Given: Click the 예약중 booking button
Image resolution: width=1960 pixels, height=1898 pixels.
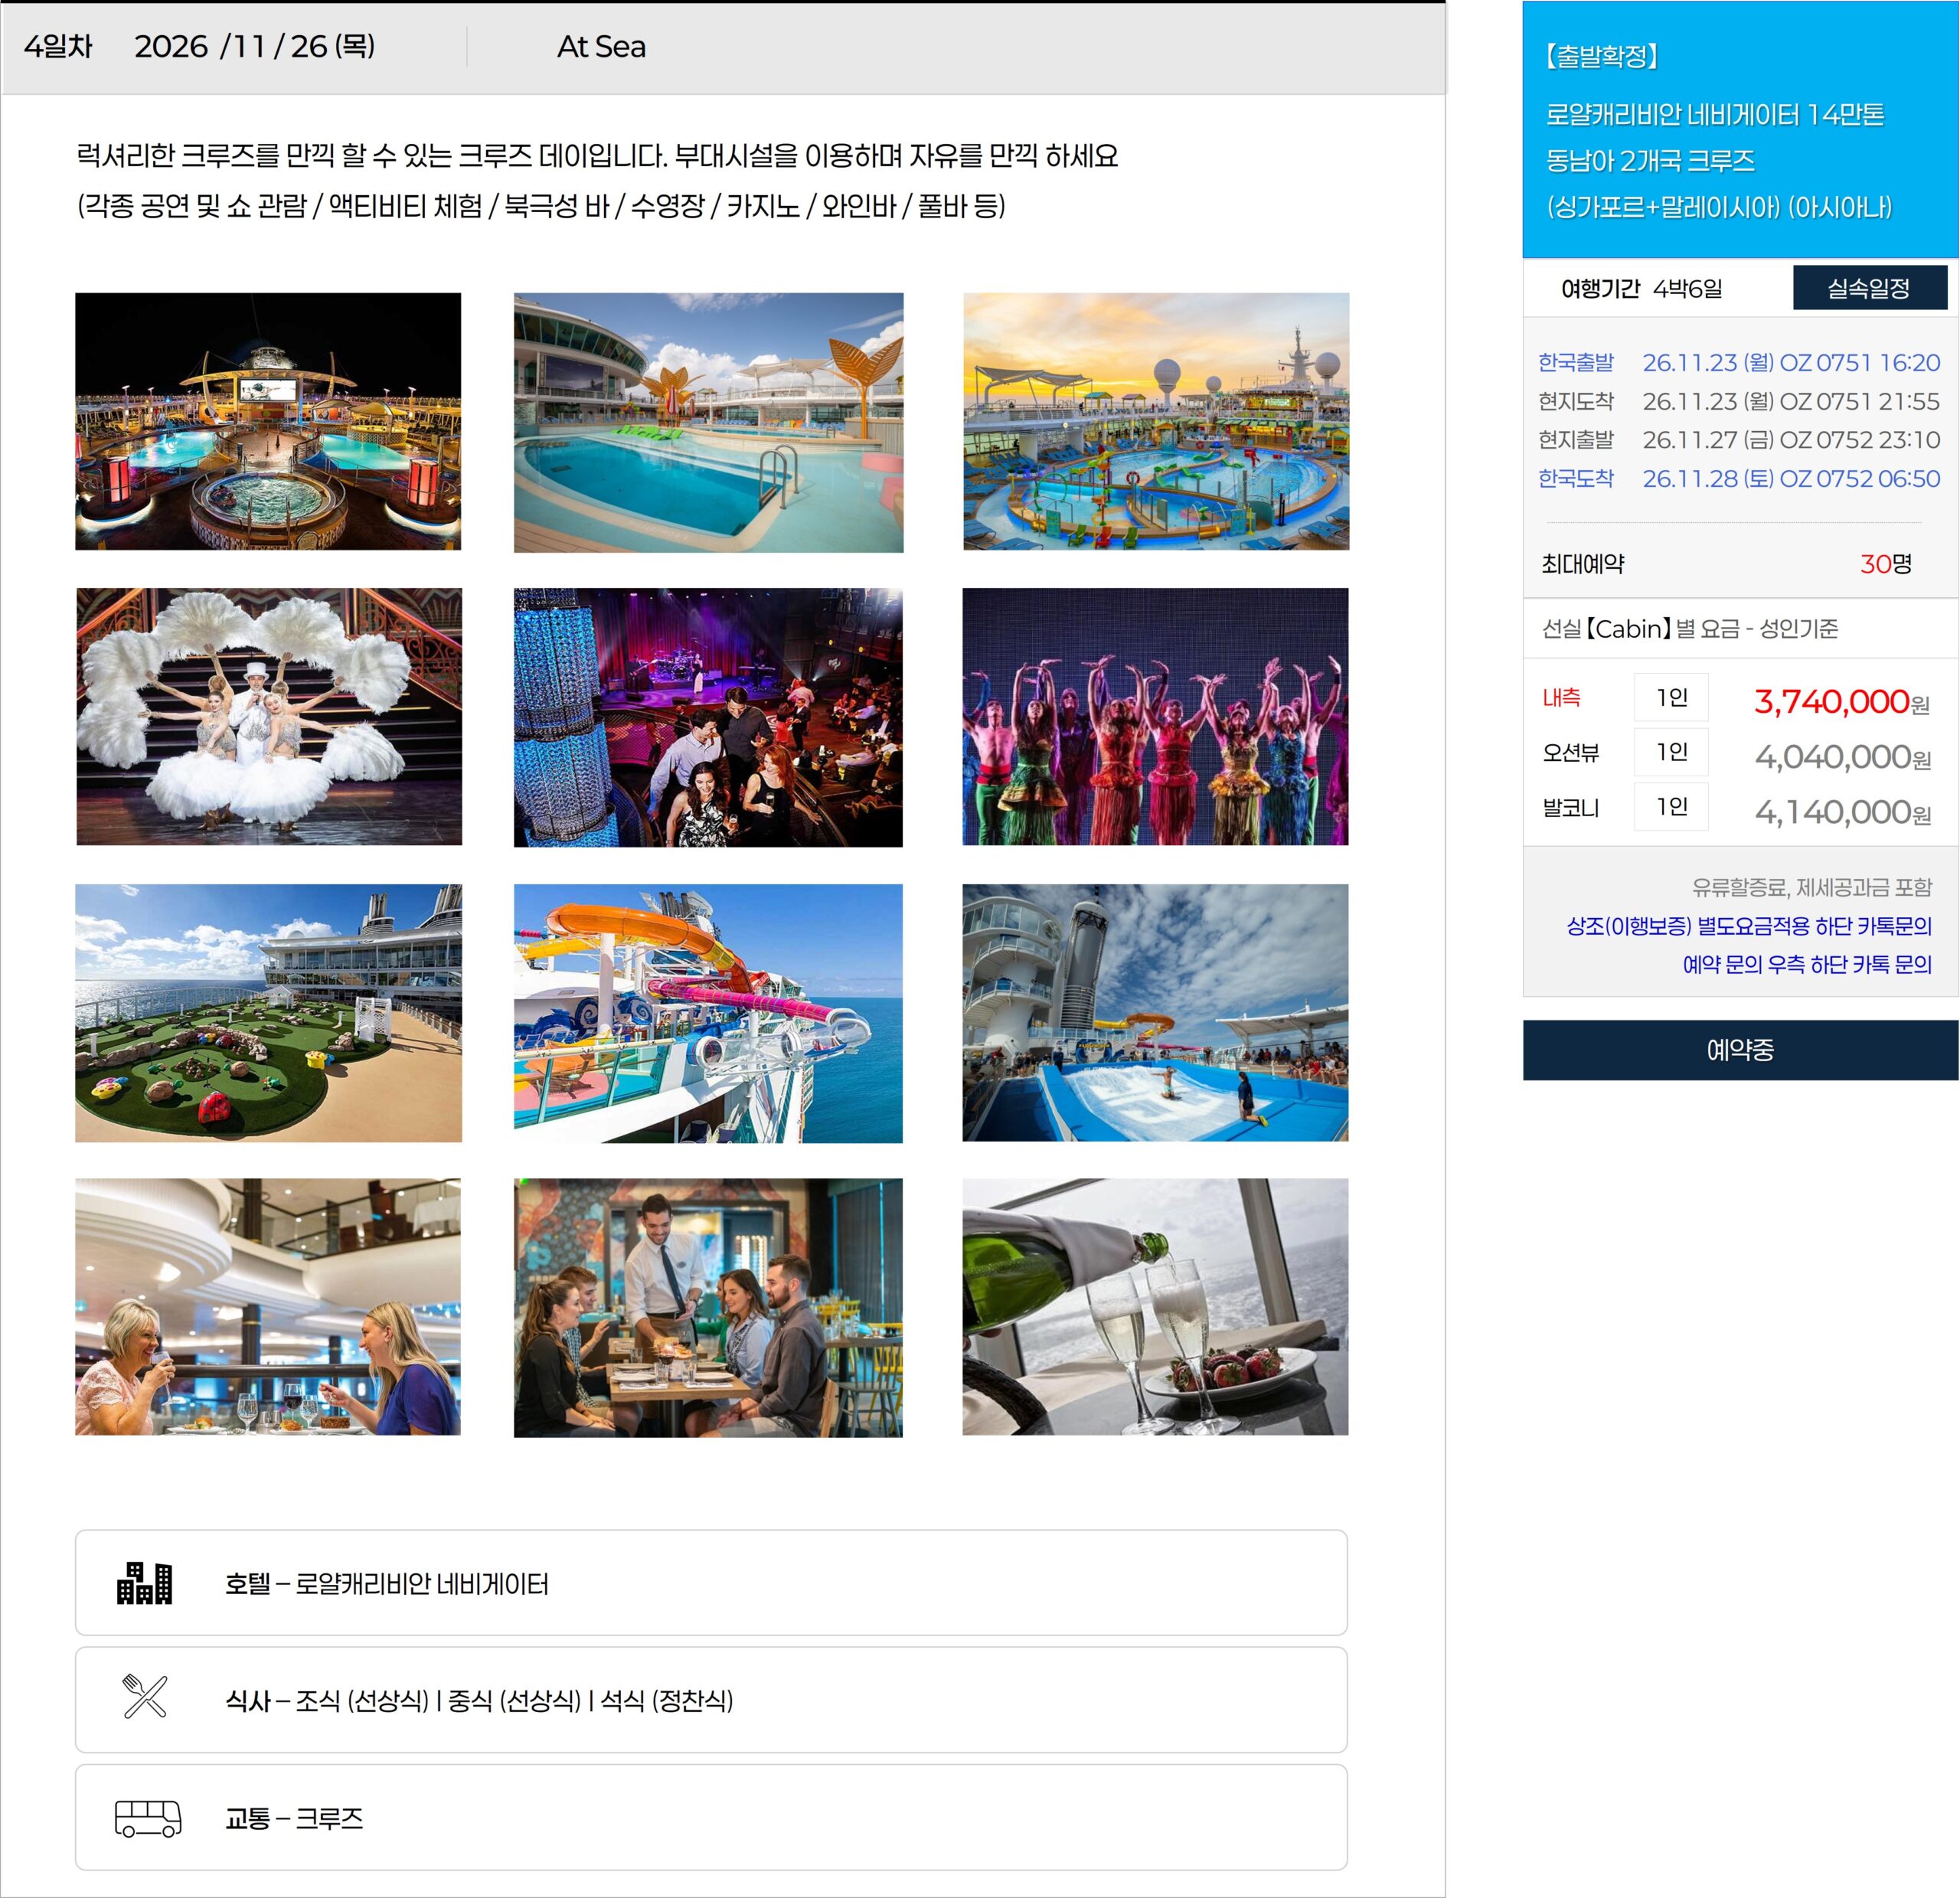Looking at the screenshot, I should 1740,1050.
